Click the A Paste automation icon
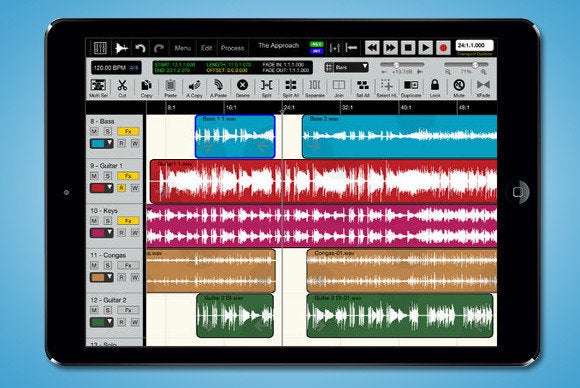Image resolution: width=580 pixels, height=388 pixels. (219, 88)
